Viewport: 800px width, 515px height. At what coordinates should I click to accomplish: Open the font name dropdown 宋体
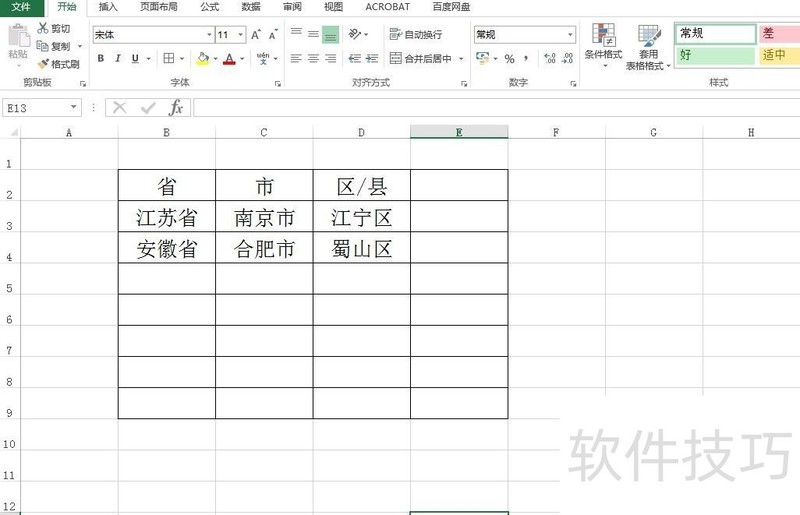(209, 35)
